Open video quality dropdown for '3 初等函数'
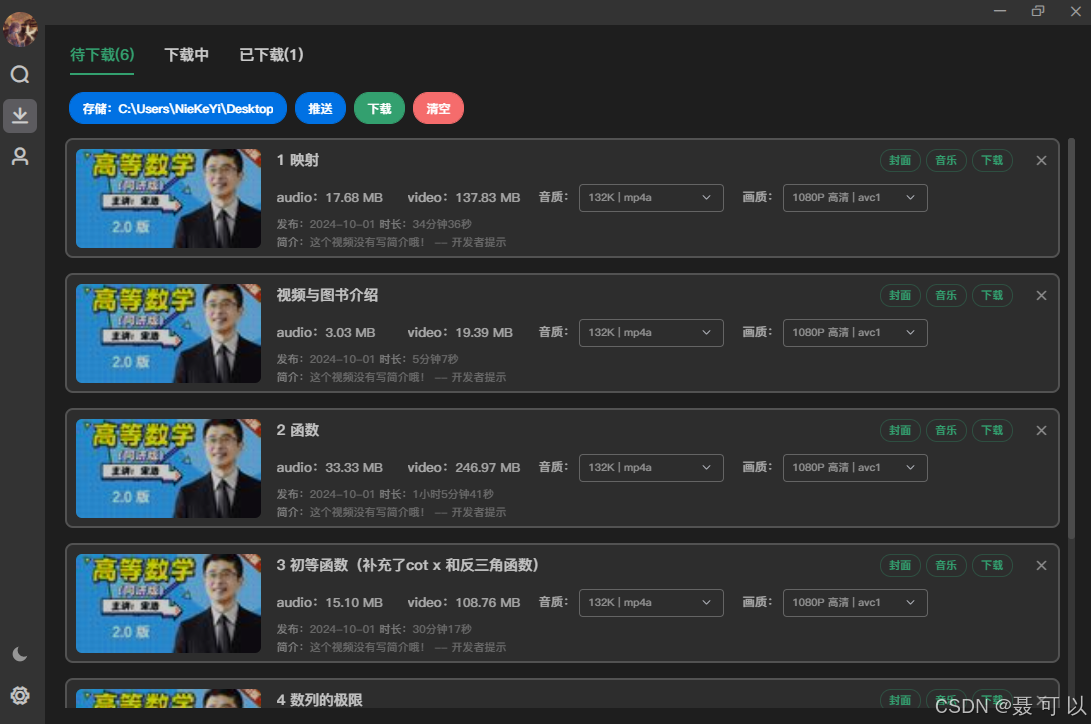Screen dimensions: 1091x724 click(855, 602)
